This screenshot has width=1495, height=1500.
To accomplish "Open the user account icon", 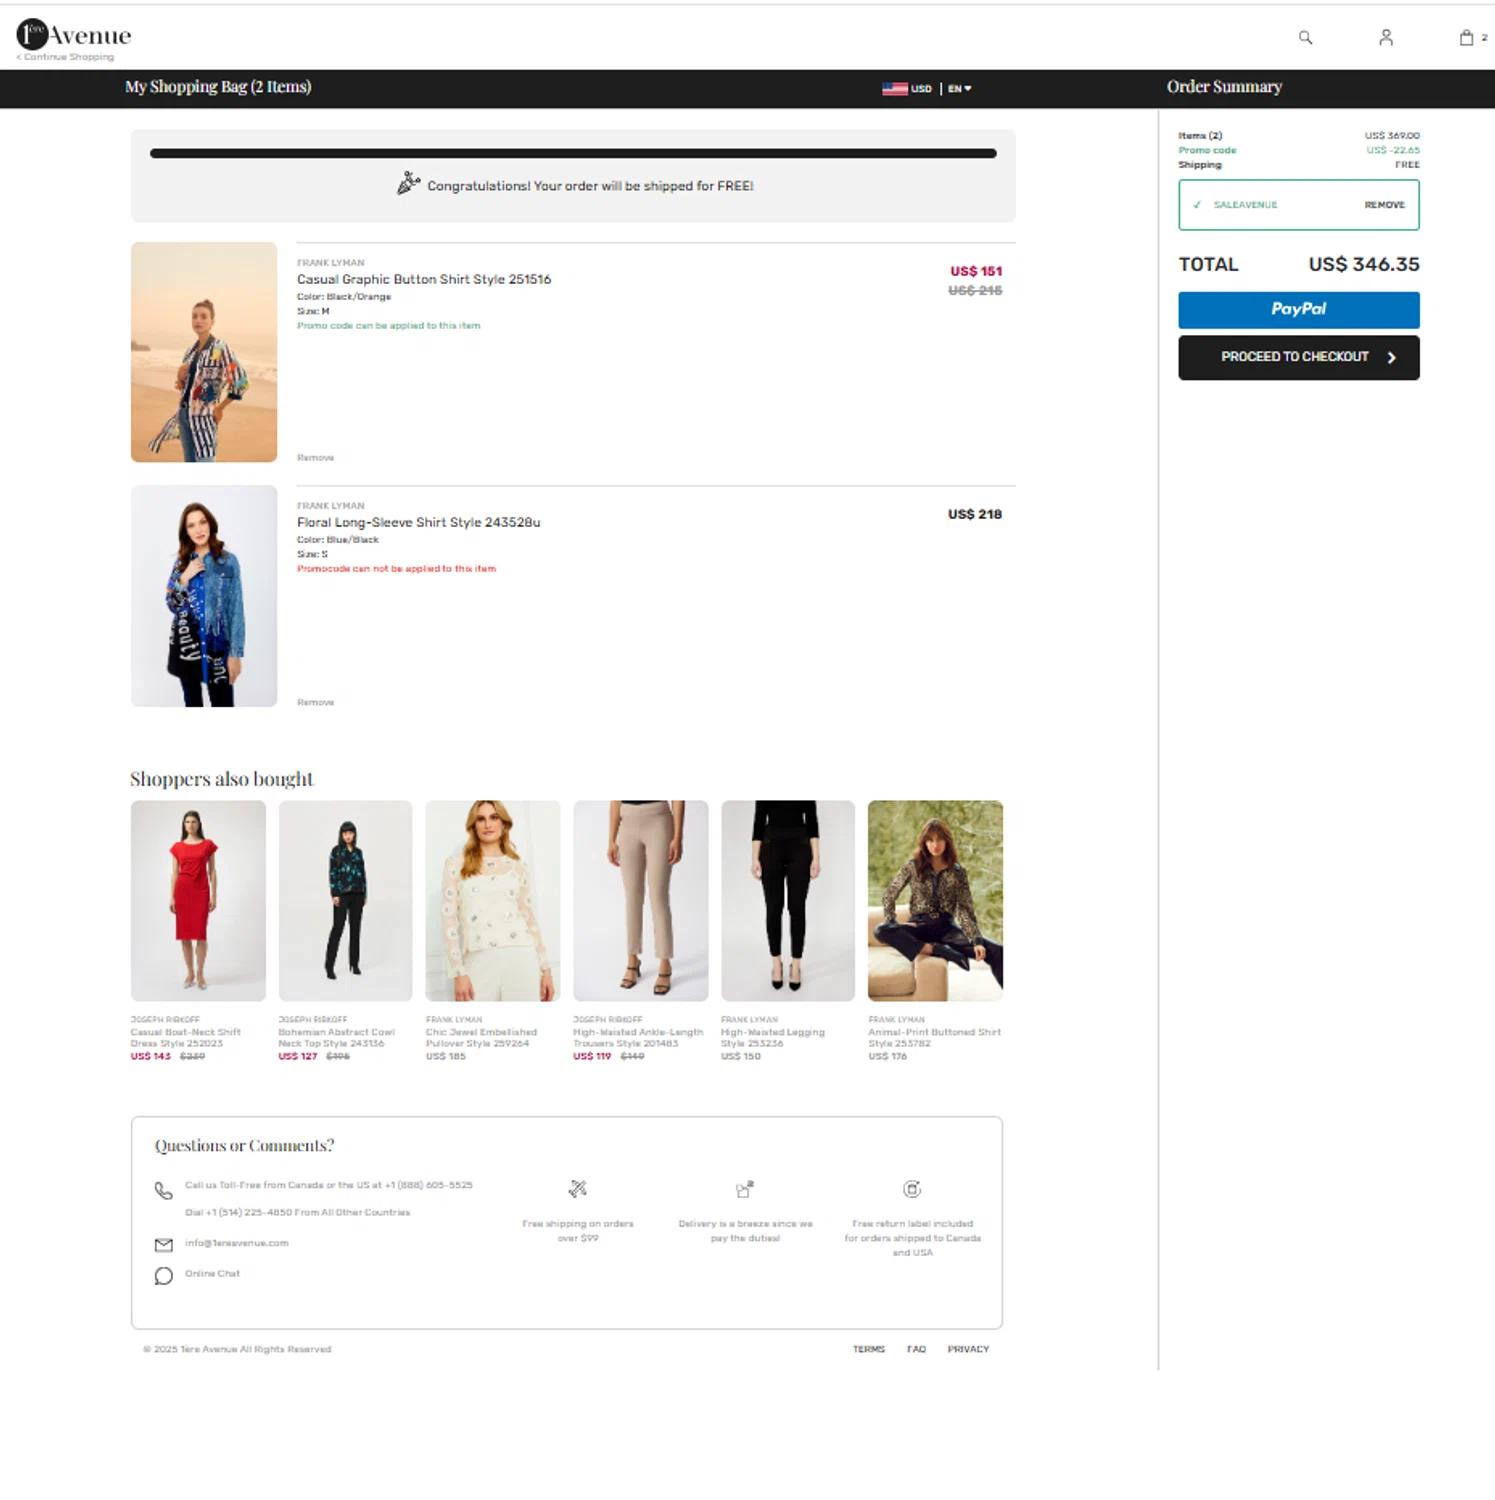I will click(1385, 37).
